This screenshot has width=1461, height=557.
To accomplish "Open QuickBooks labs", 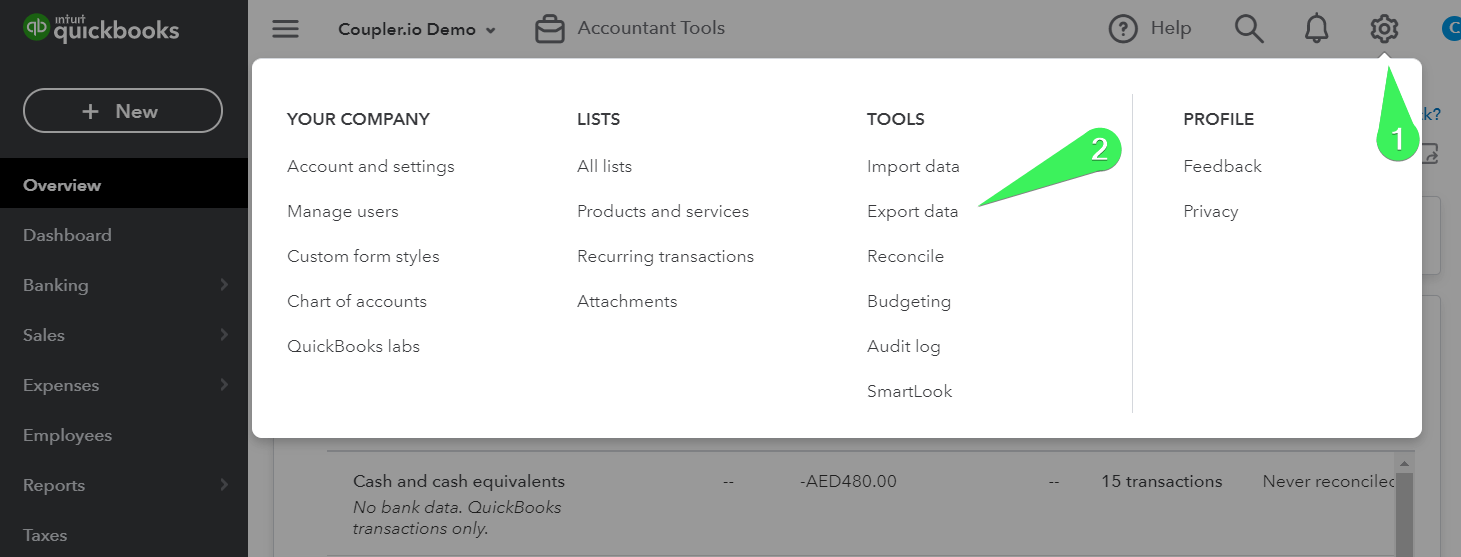I will [x=353, y=346].
